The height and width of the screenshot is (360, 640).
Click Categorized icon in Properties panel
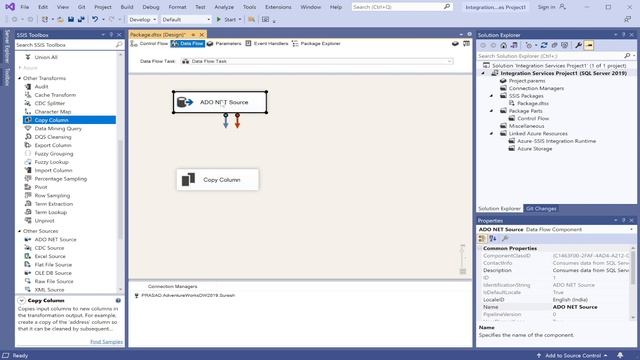coord(482,239)
